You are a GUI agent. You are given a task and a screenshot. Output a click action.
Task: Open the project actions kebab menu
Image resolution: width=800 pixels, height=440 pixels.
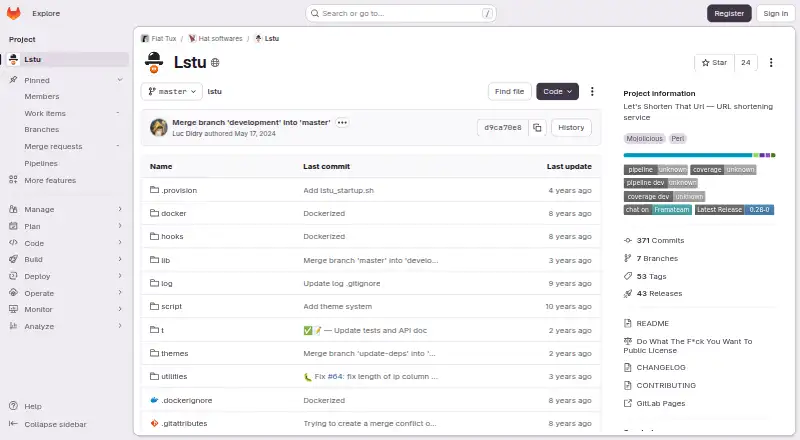point(771,62)
